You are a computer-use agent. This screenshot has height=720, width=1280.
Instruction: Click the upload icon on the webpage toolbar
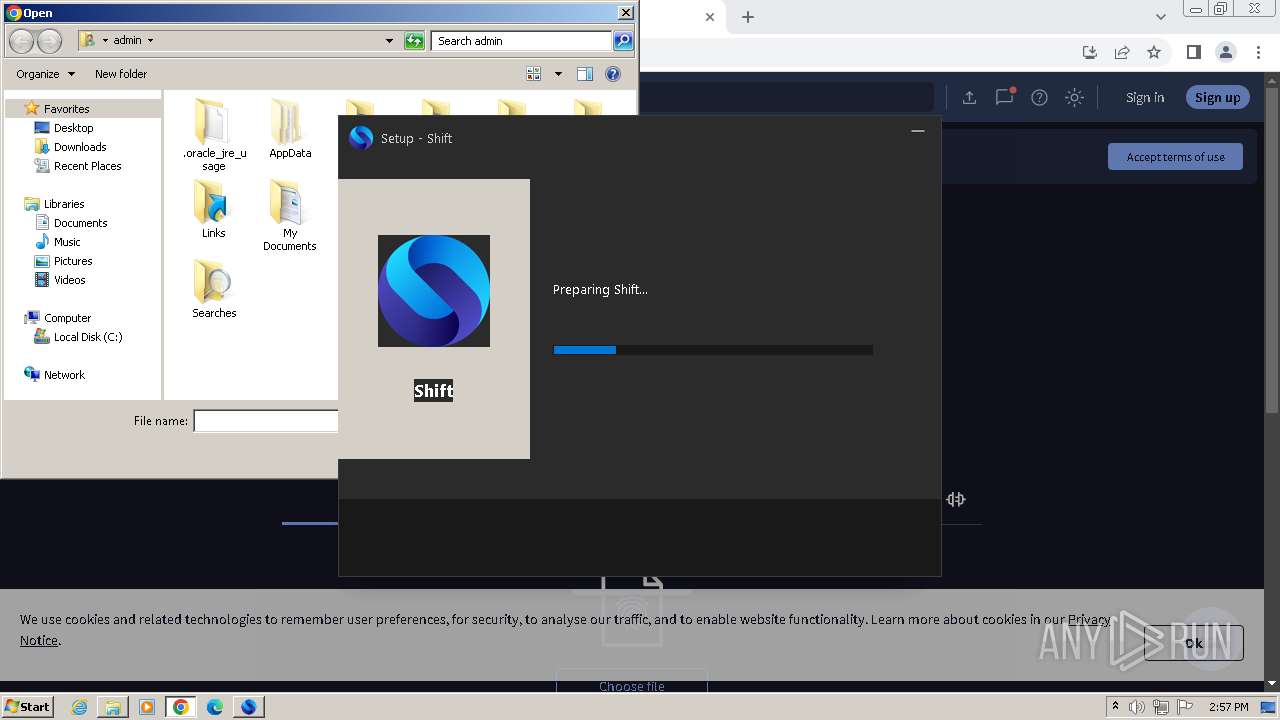click(x=969, y=97)
